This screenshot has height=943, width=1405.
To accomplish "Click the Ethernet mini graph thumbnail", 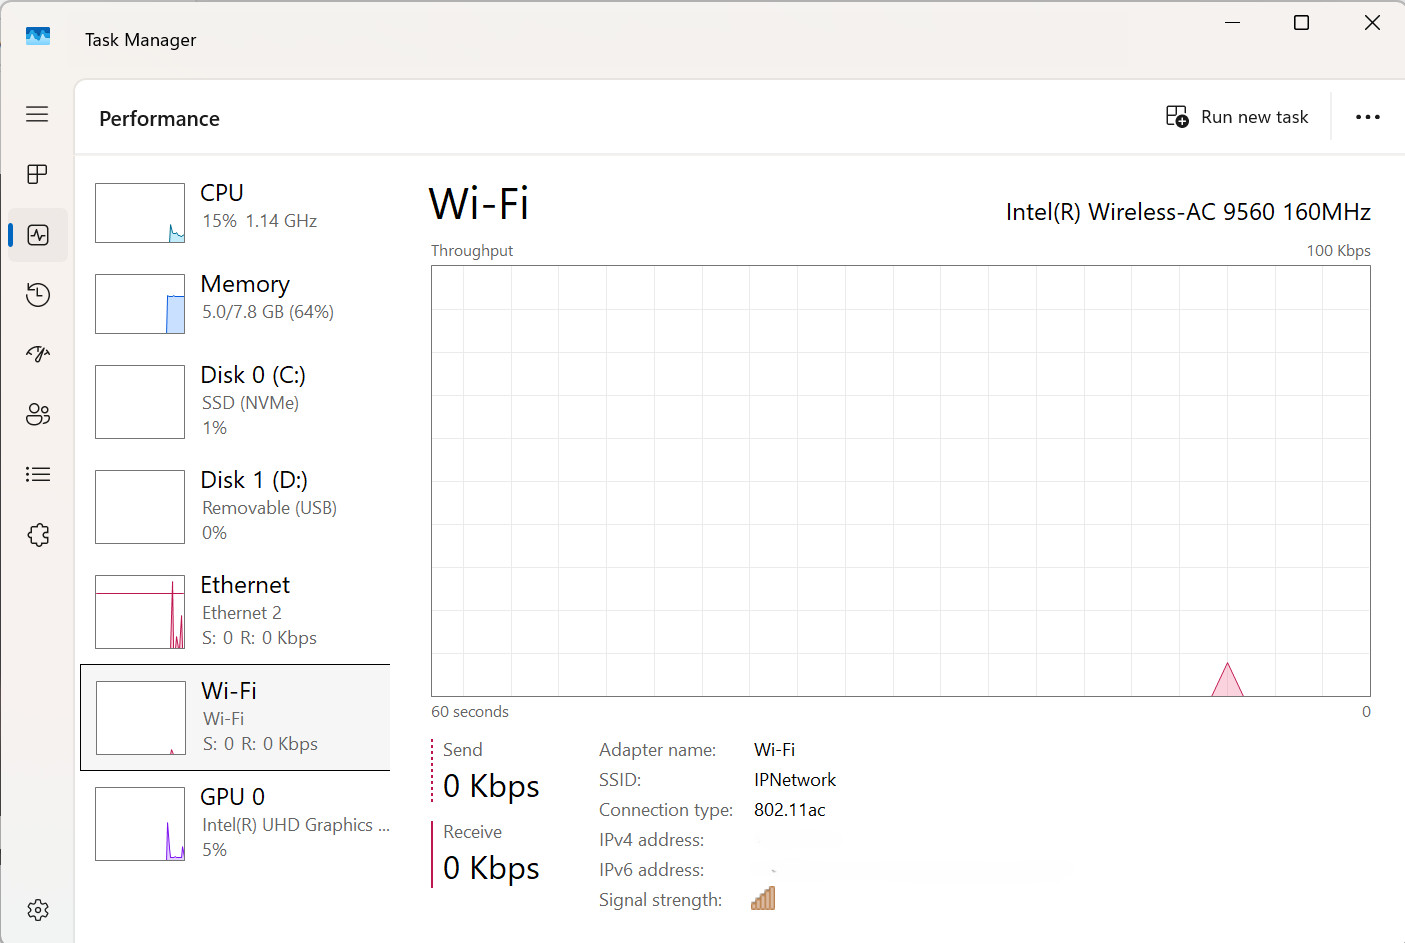I will [140, 612].
